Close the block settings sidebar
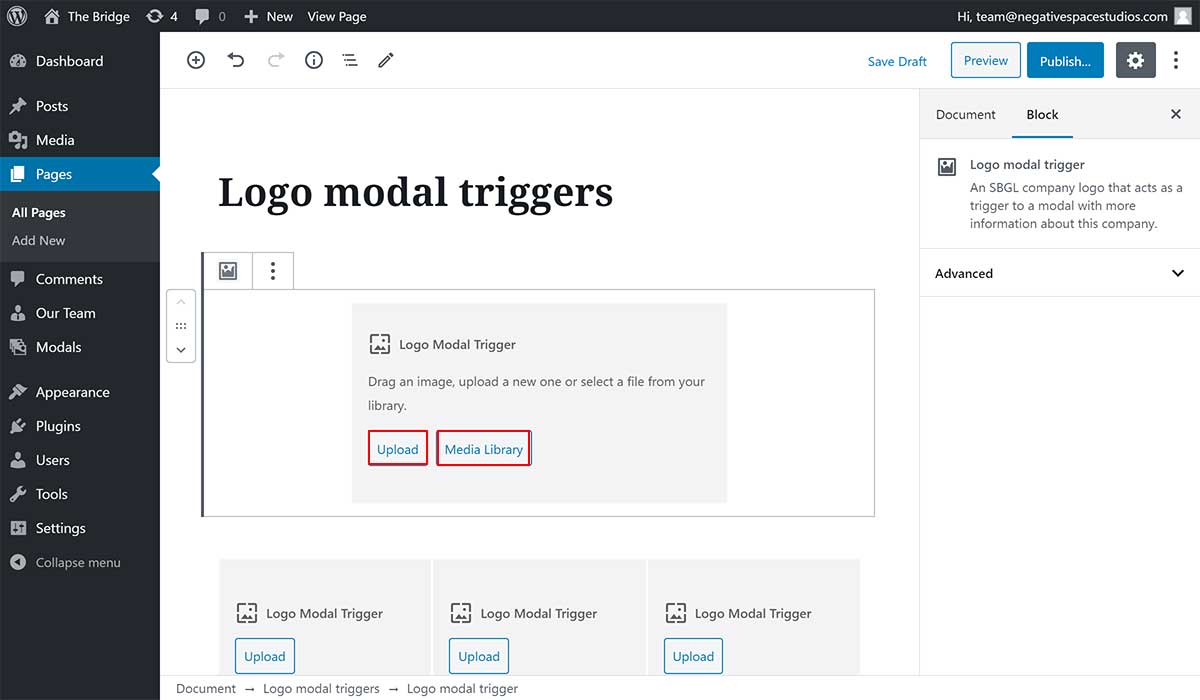 coord(1176,114)
